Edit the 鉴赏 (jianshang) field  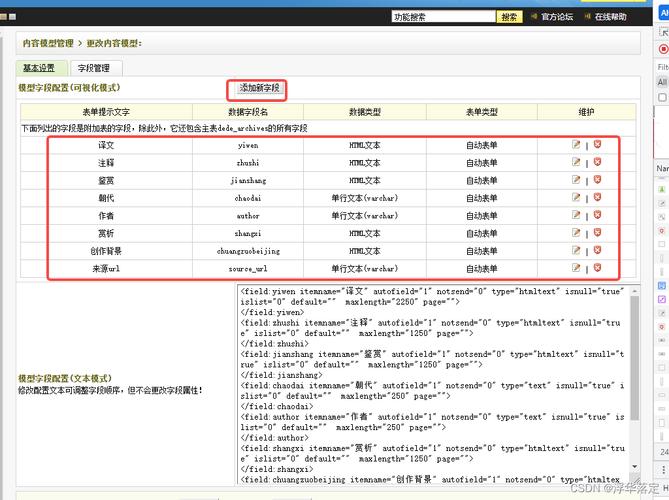click(x=576, y=180)
